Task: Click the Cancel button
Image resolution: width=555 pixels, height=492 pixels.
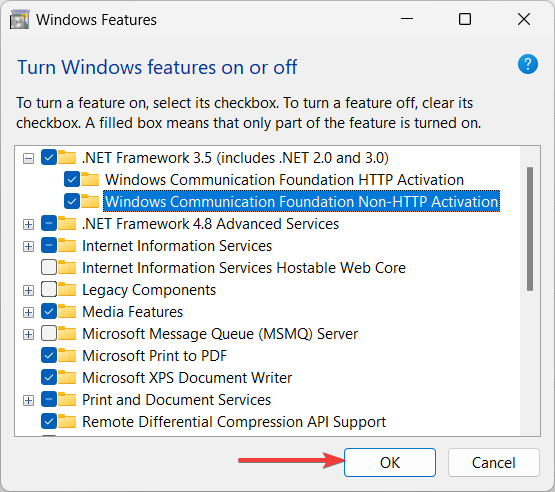Action: 494,463
